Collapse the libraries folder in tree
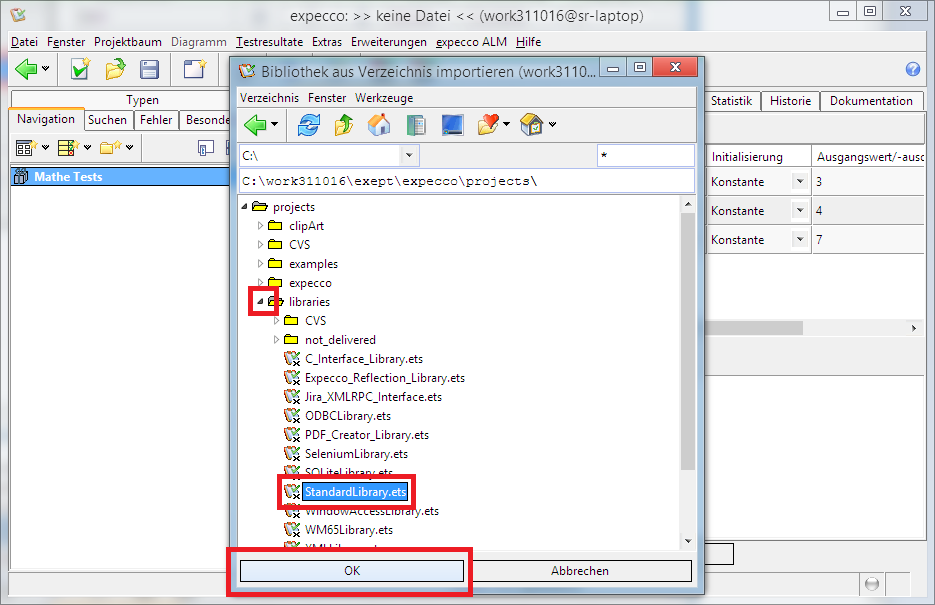This screenshot has width=935, height=605. tap(261, 302)
